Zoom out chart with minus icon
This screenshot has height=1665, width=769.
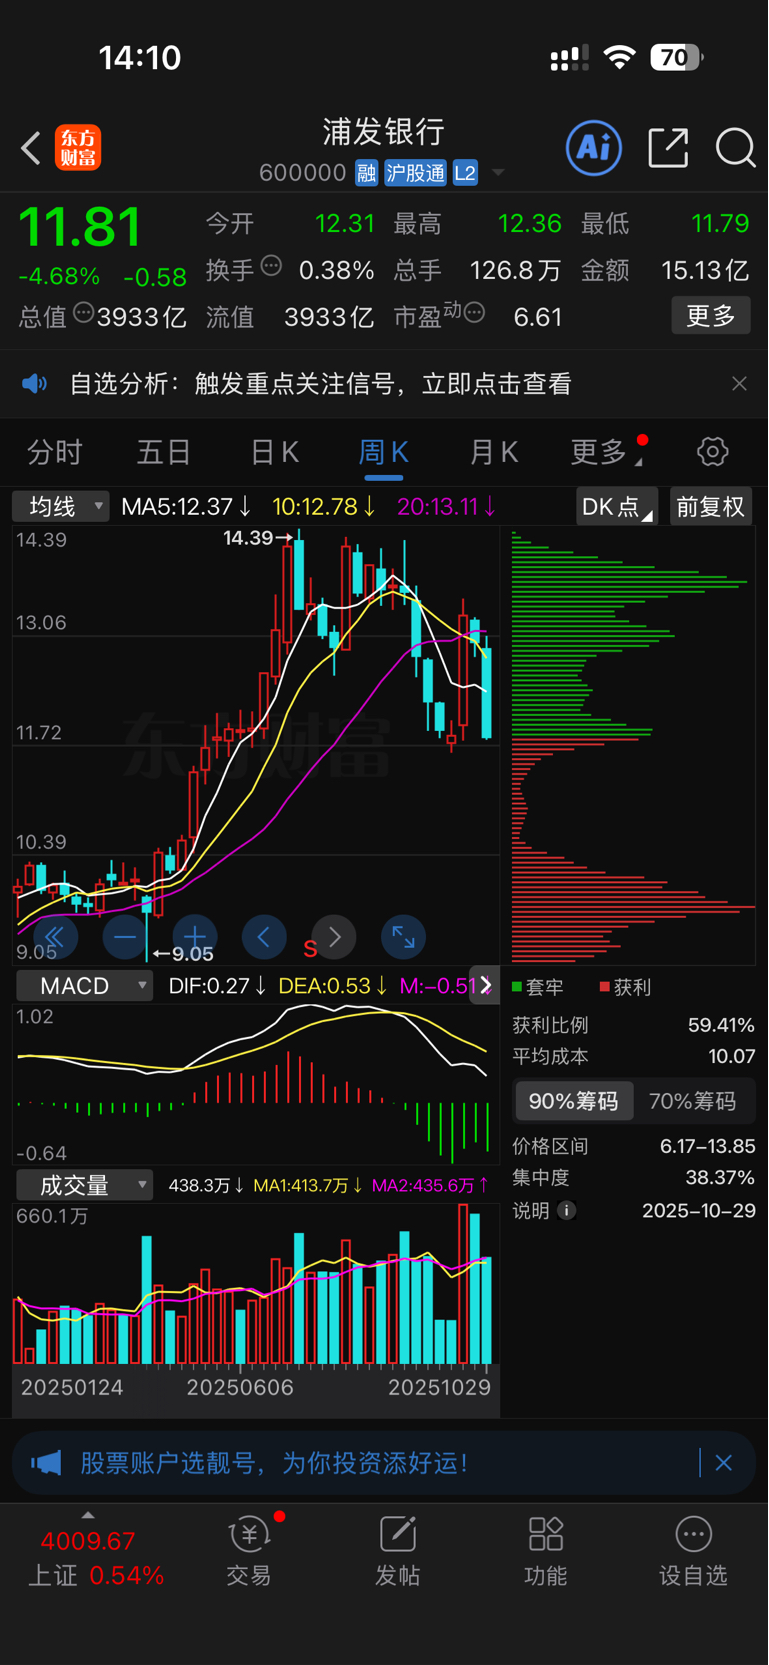point(125,937)
